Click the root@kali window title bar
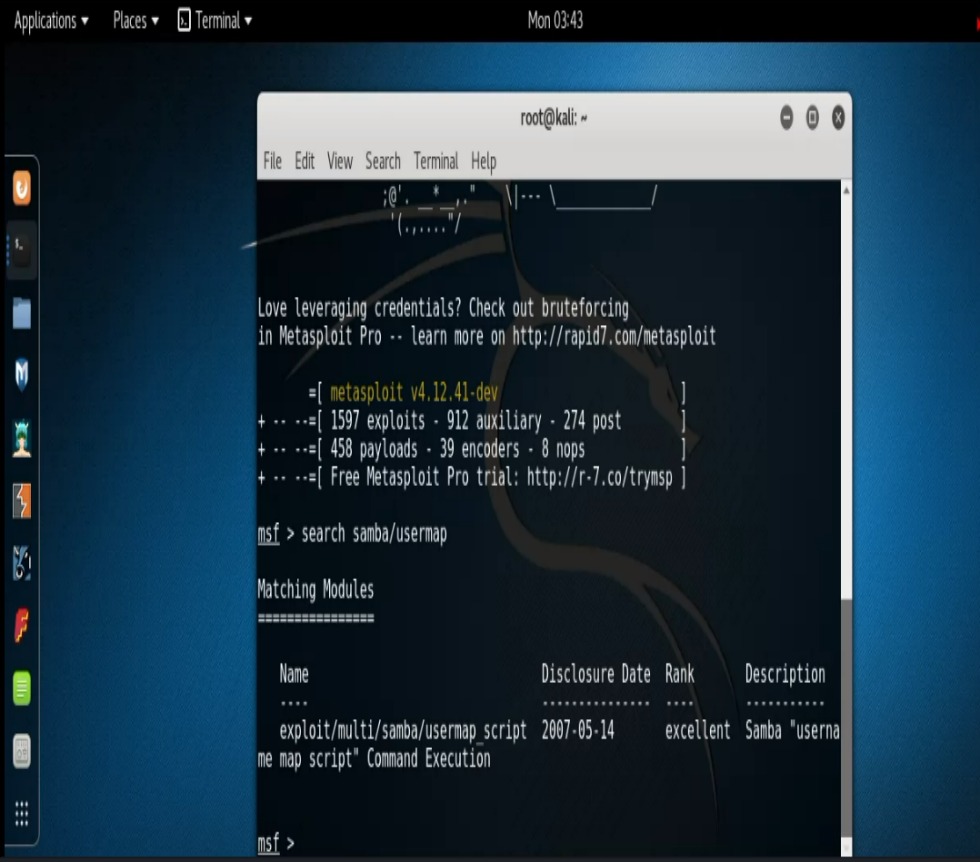 coord(554,118)
